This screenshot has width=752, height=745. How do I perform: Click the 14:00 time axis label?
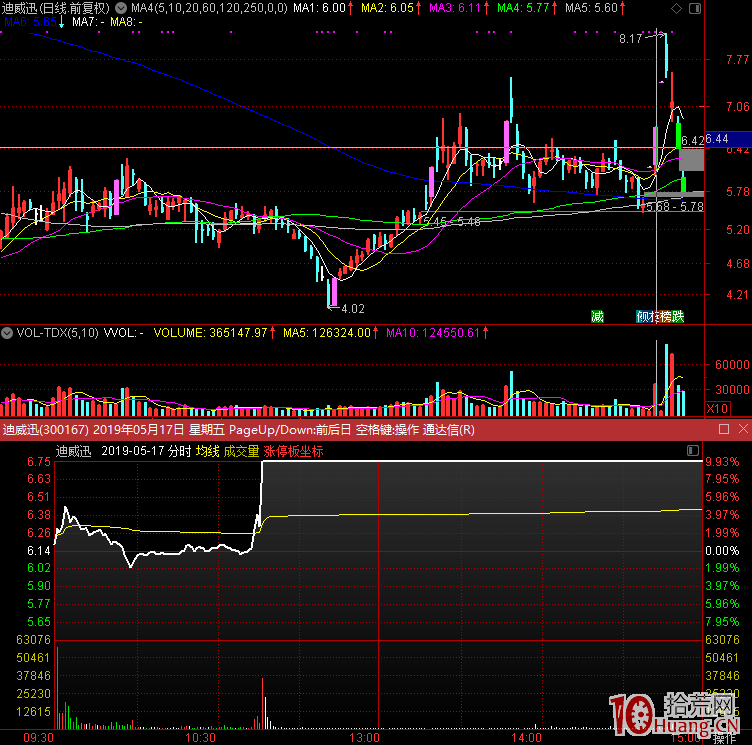pos(527,737)
